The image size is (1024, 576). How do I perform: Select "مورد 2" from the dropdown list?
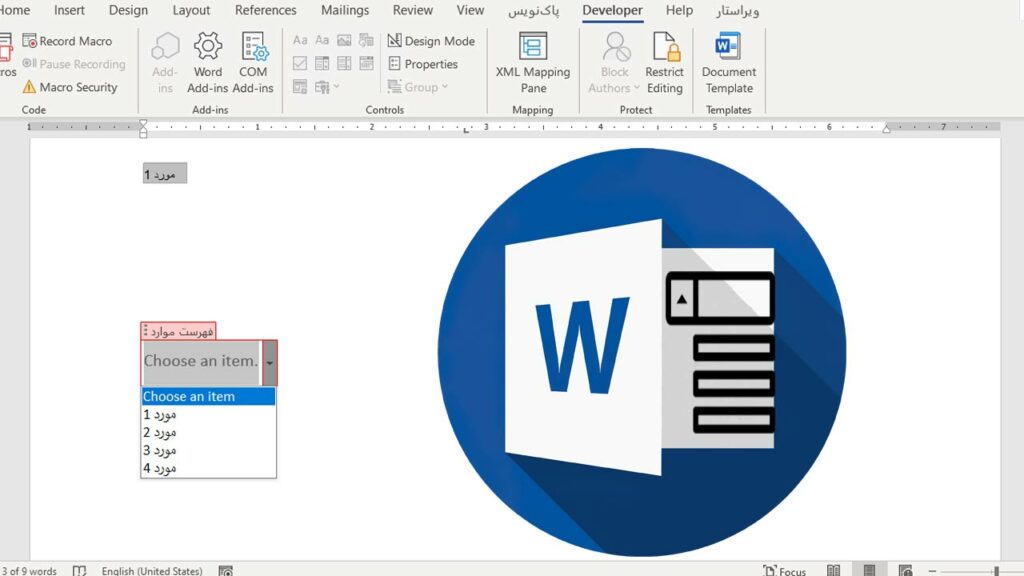click(160, 432)
